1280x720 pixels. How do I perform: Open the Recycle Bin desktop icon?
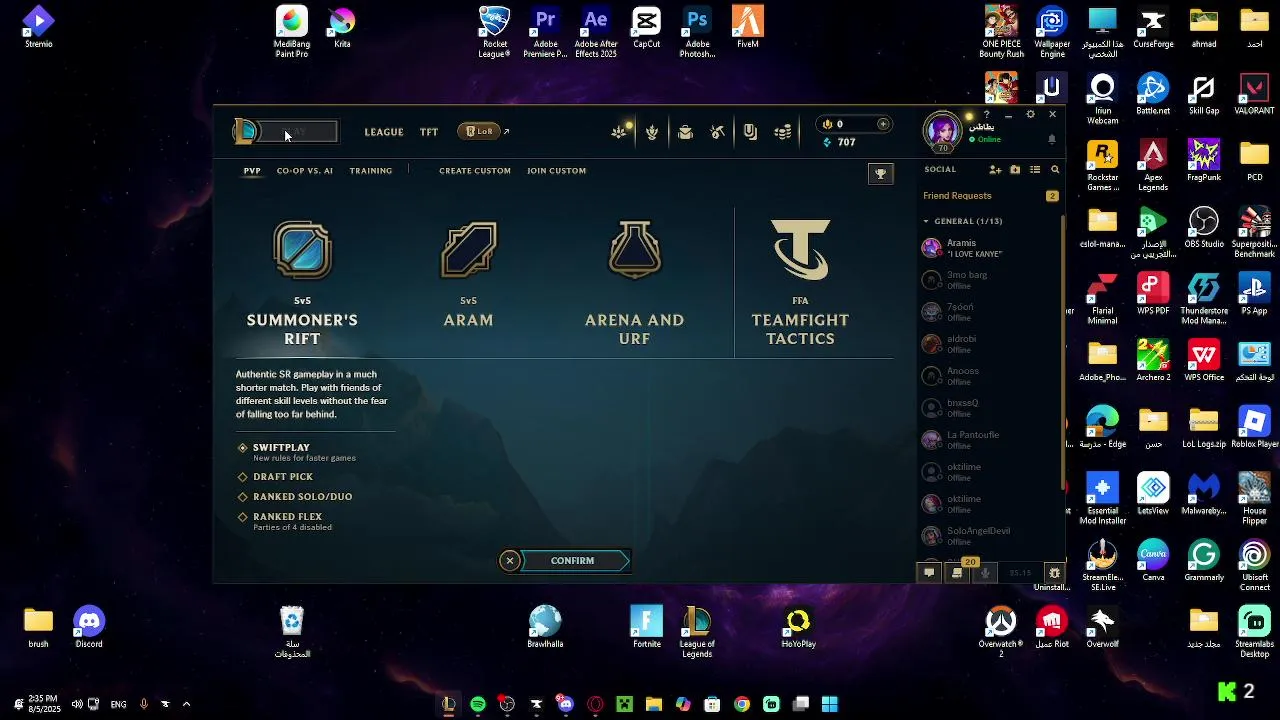tap(292, 632)
